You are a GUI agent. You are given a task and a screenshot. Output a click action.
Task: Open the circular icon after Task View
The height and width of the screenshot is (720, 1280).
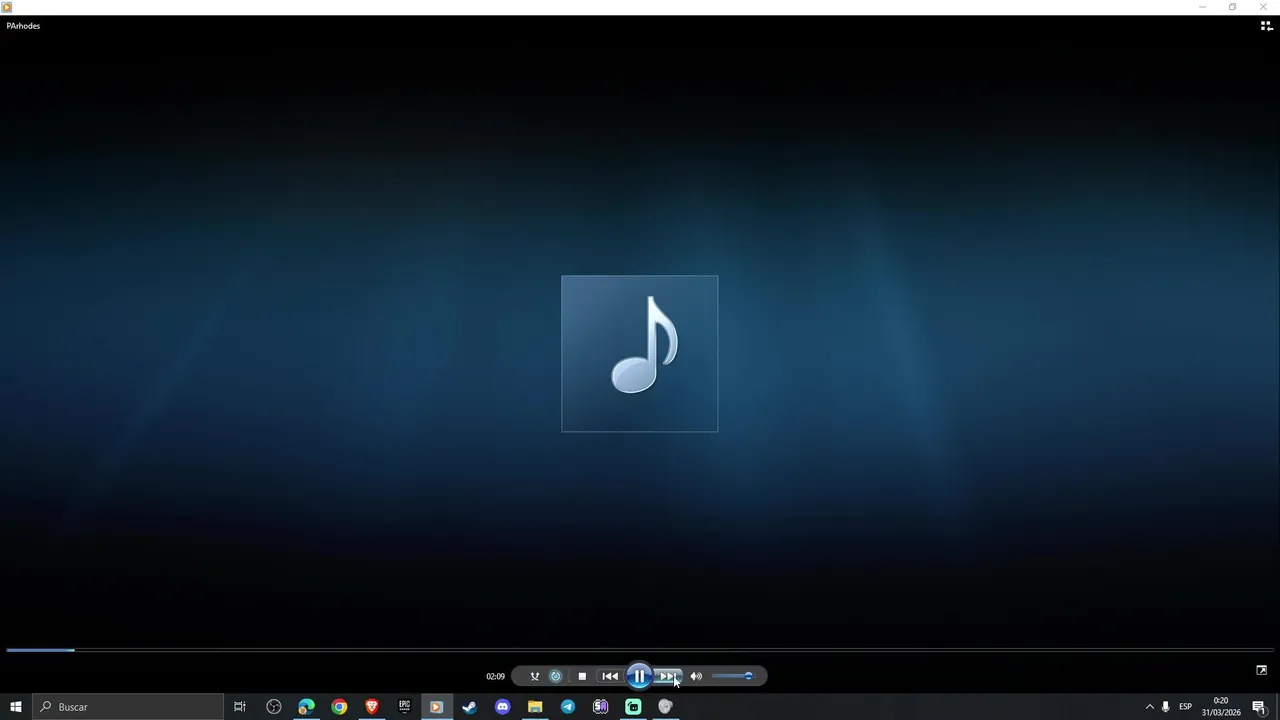[273, 707]
